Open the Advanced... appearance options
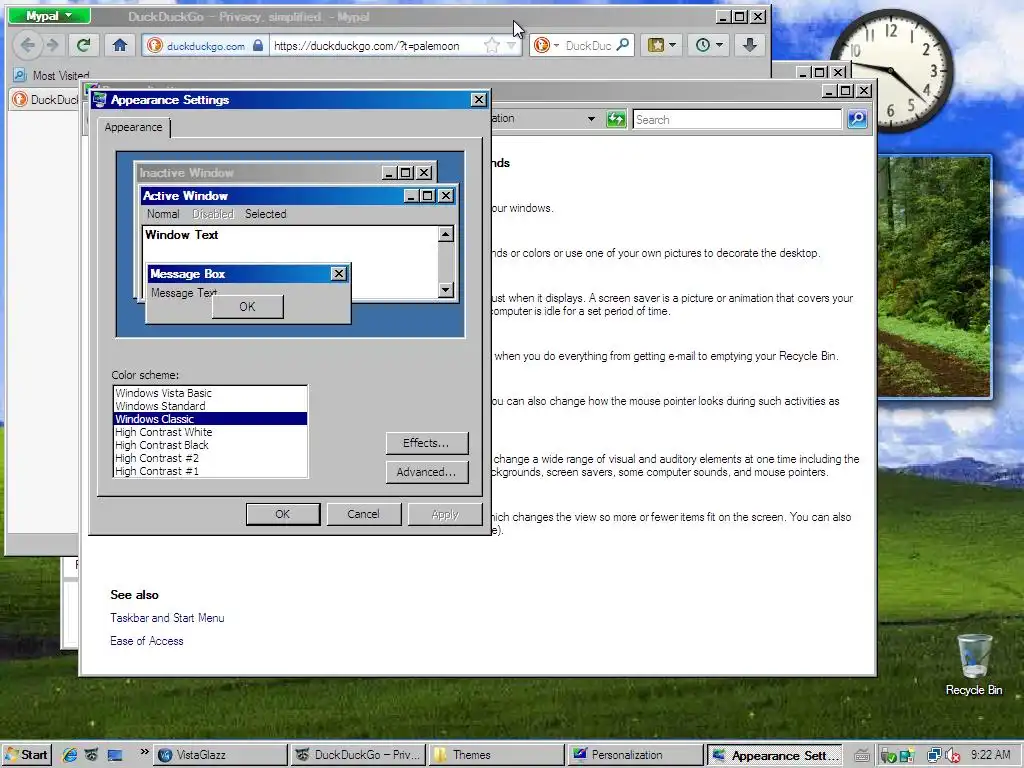 tap(426, 472)
